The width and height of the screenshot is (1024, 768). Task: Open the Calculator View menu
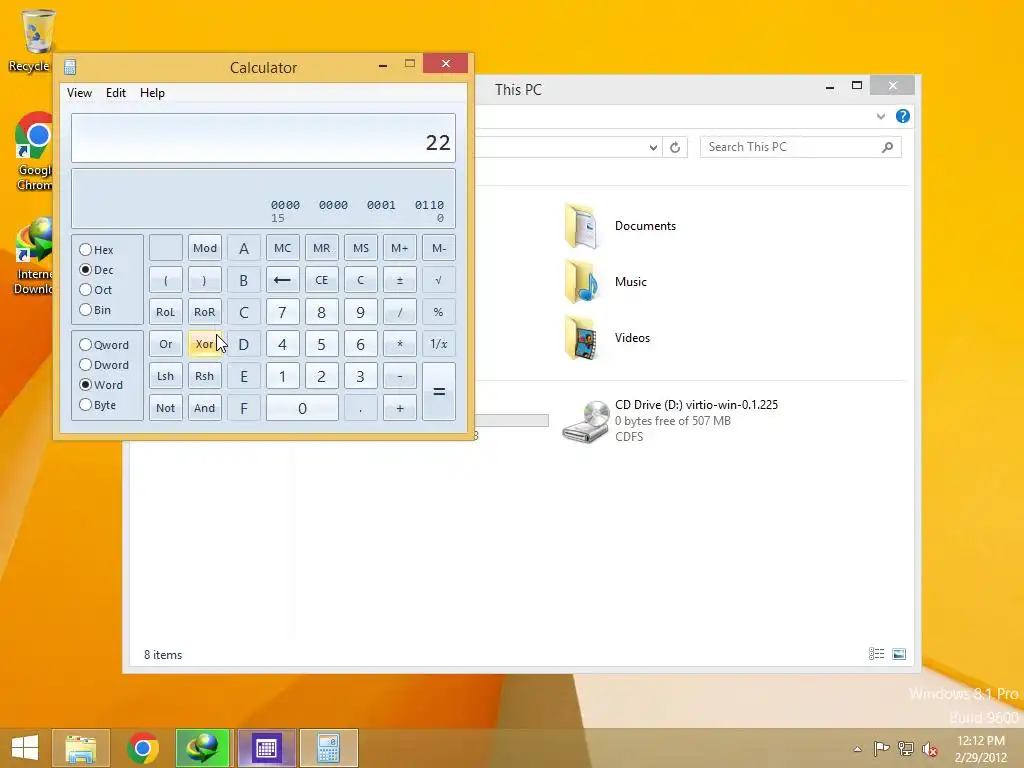79,93
